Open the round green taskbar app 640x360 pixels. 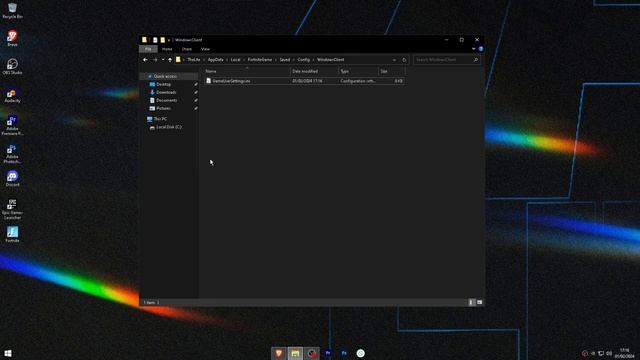point(360,353)
